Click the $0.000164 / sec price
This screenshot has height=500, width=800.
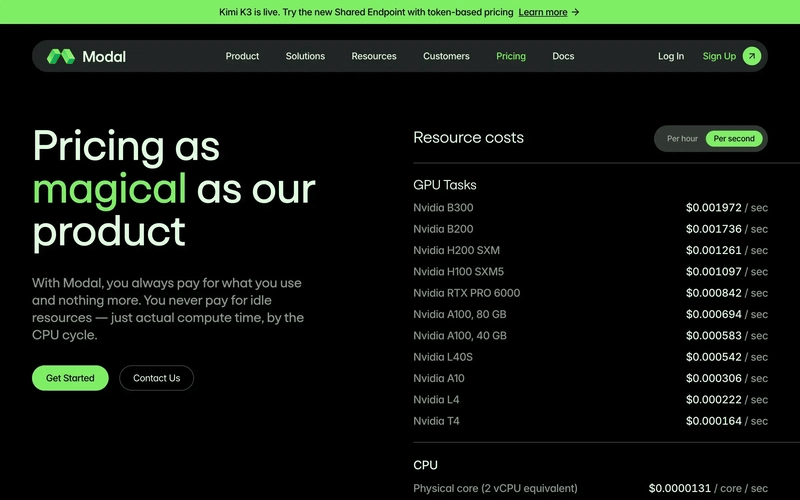(x=727, y=421)
